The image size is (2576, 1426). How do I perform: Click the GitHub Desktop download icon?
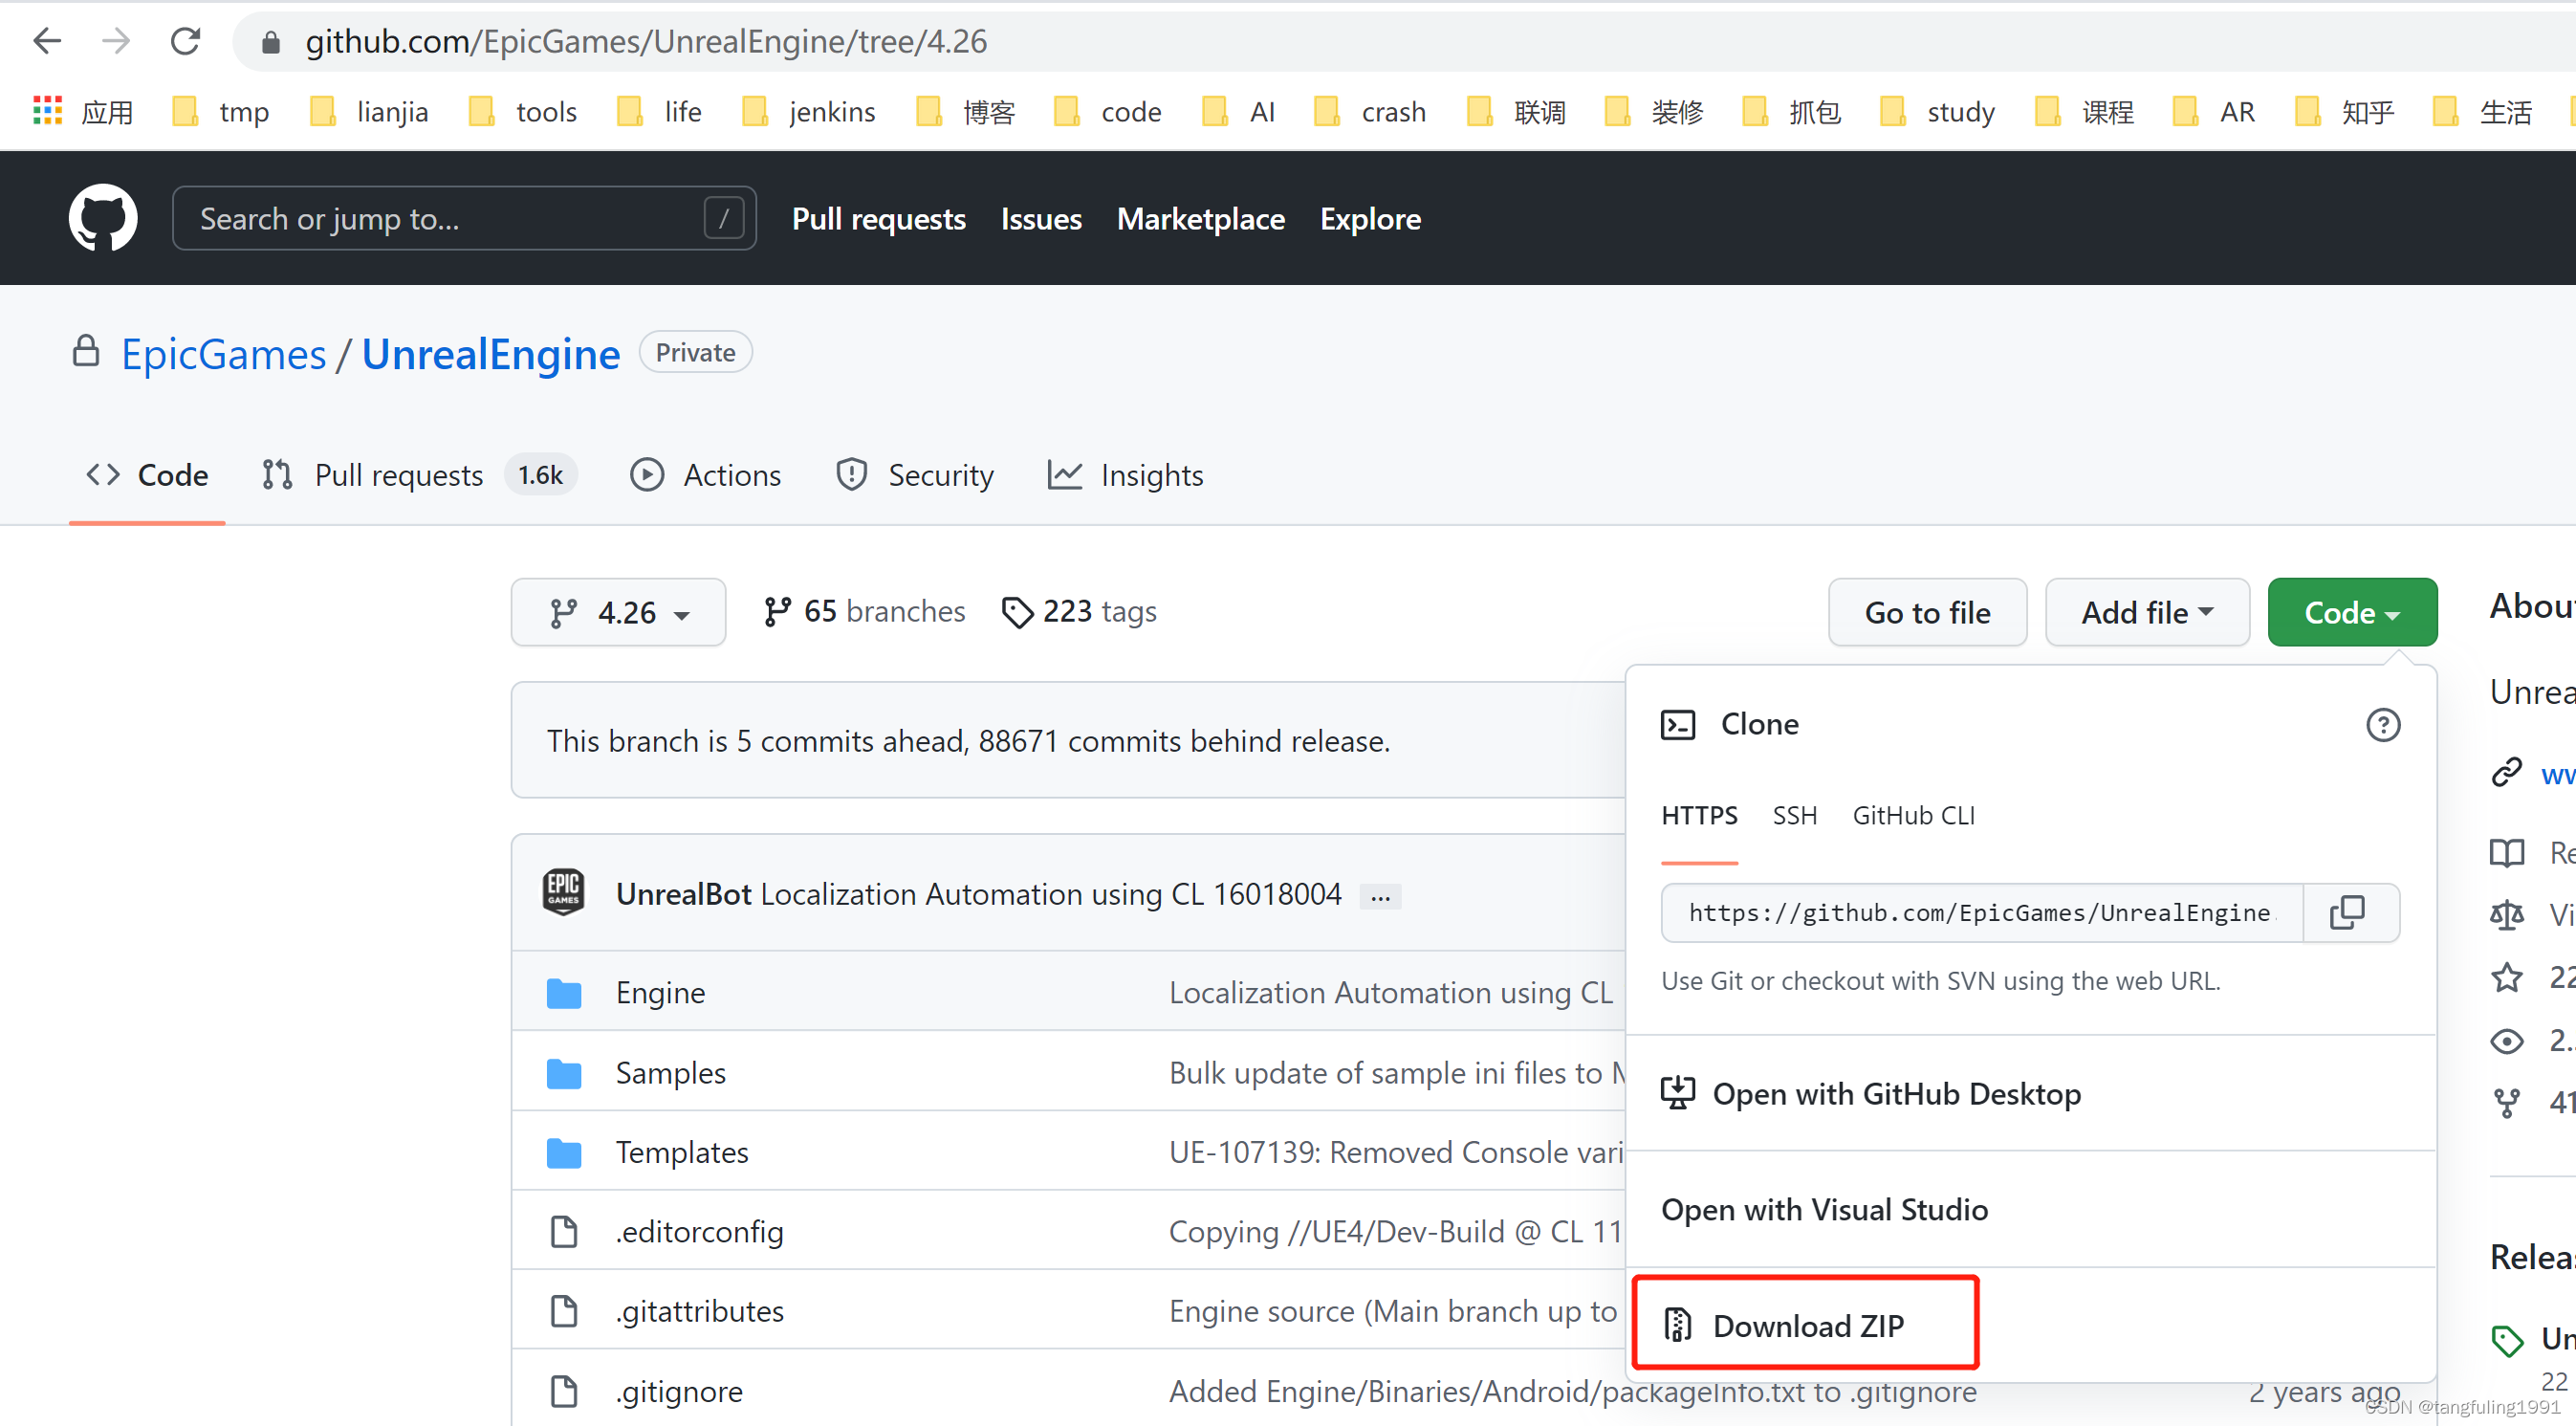point(1677,1093)
